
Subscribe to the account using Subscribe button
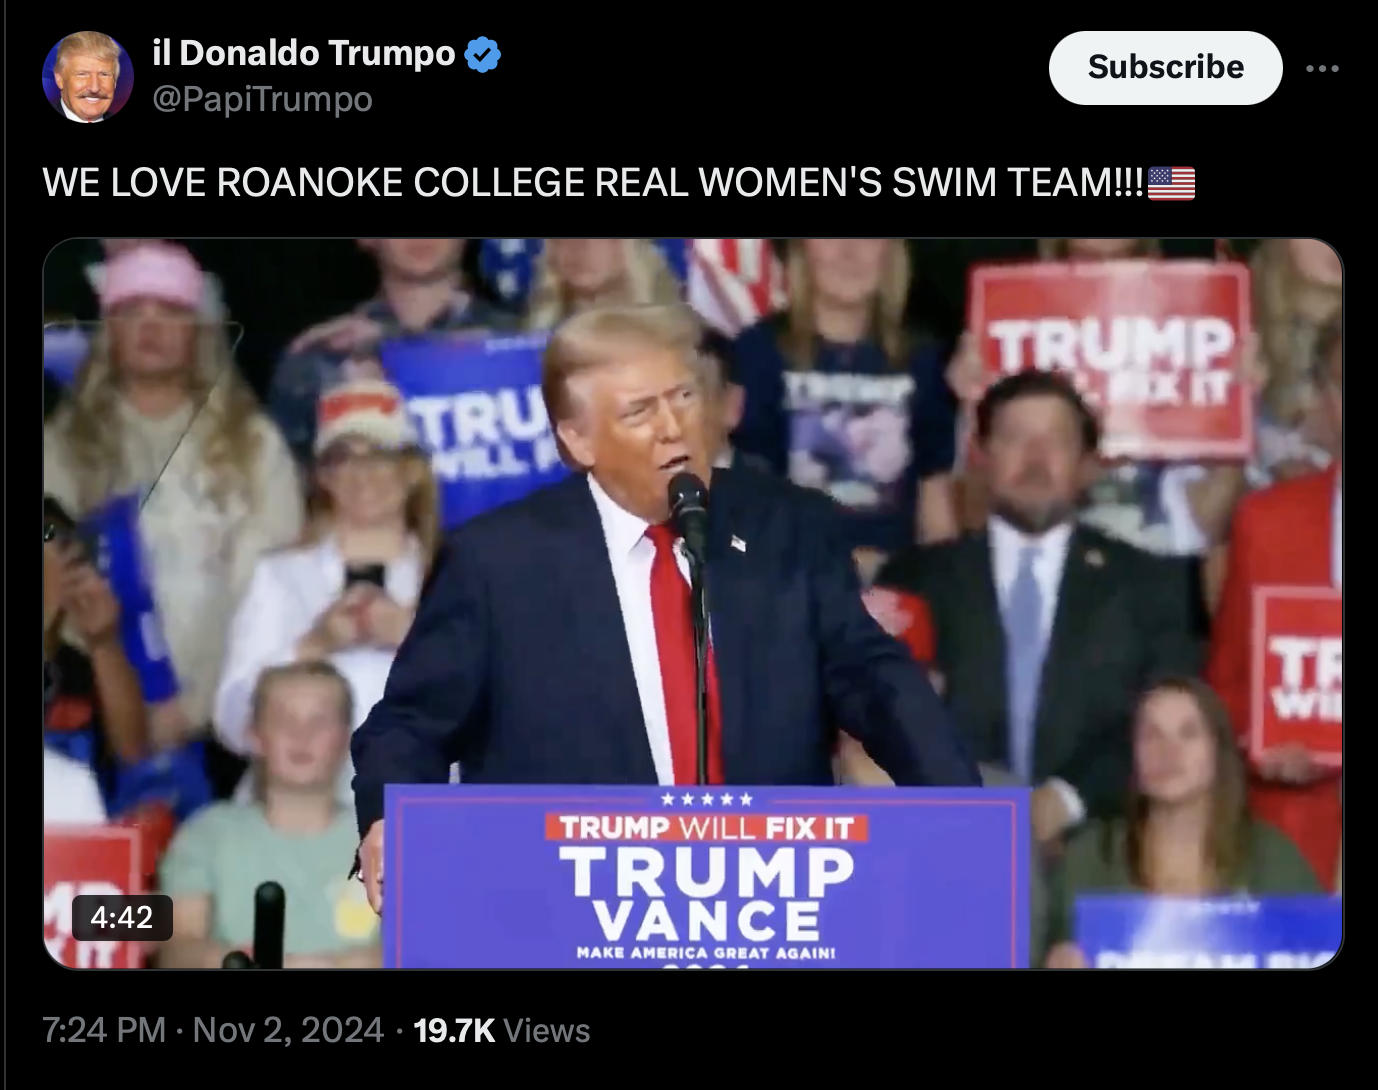[1165, 67]
